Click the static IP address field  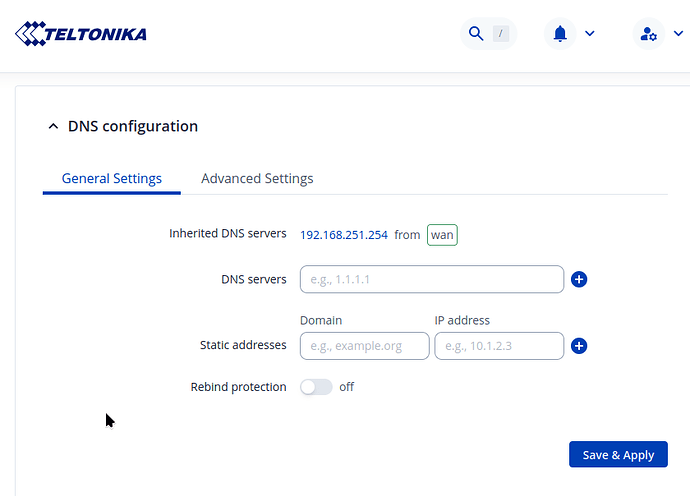498,346
